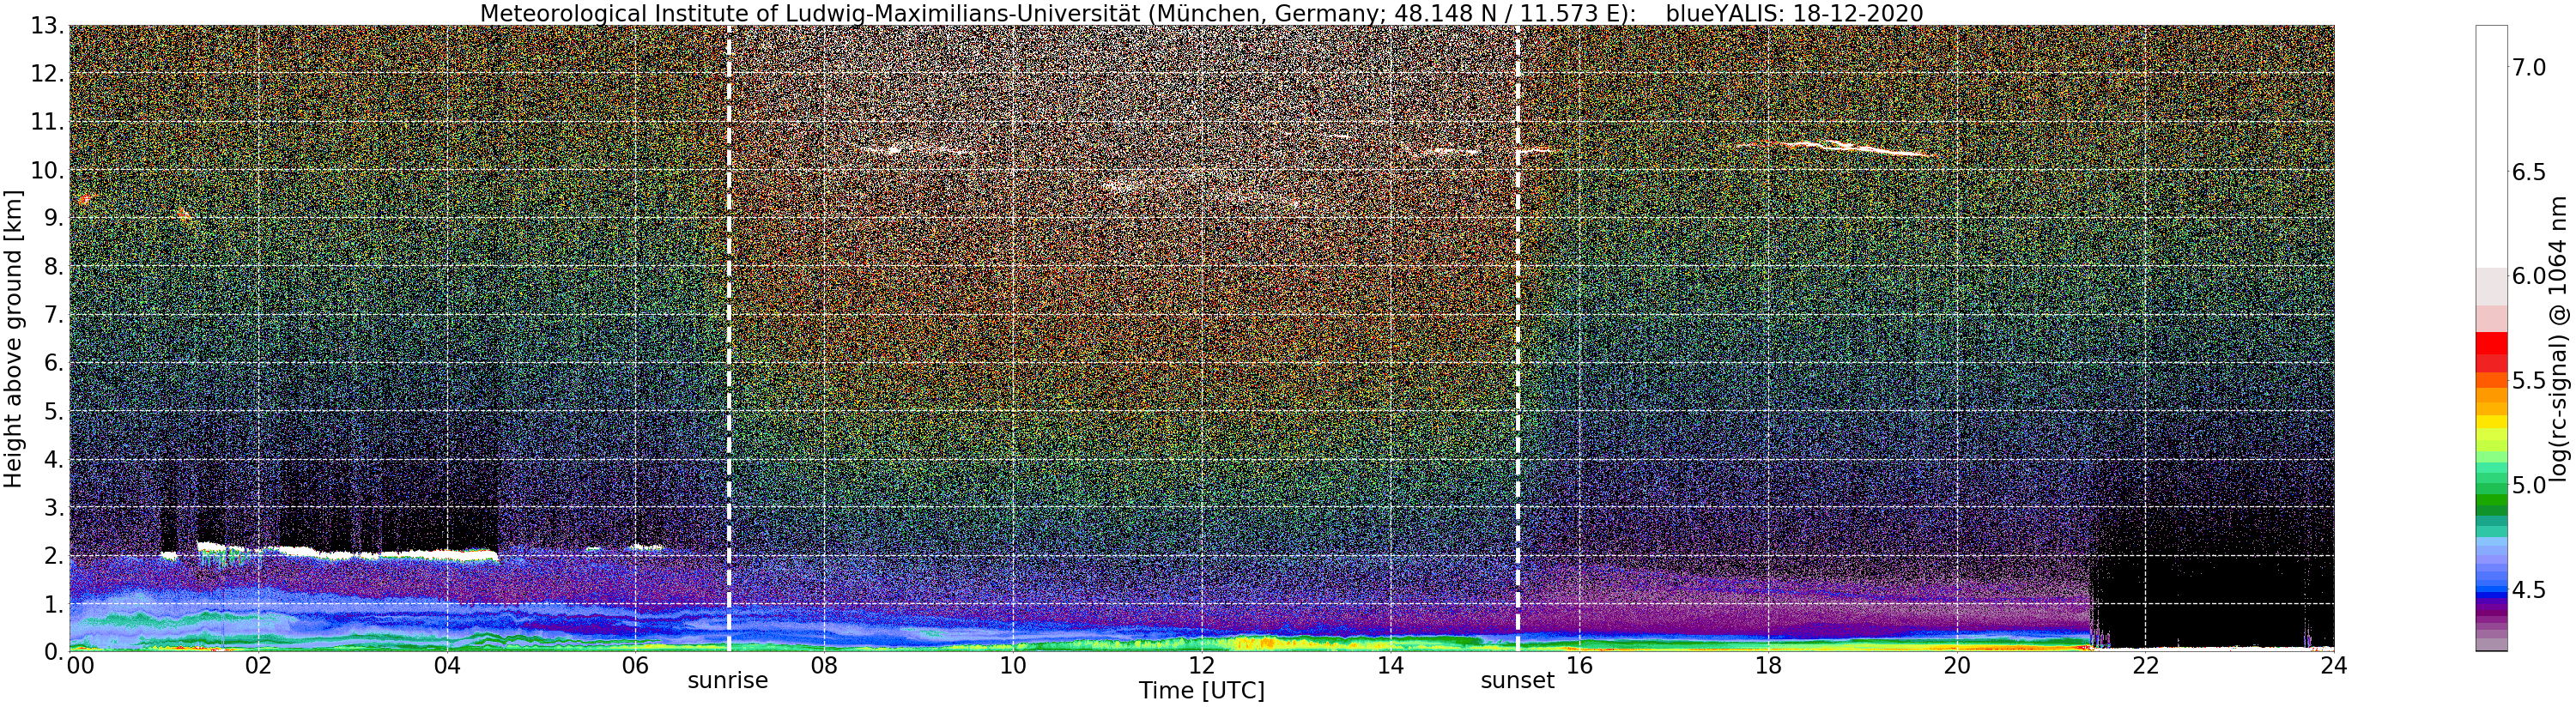Click the time axis tick label 22

click(x=2146, y=665)
